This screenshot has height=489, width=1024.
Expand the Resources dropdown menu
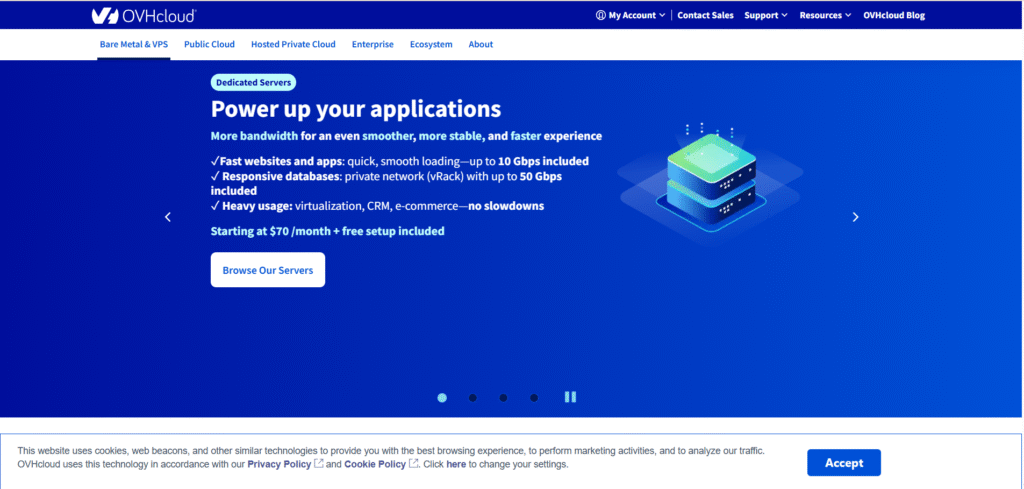coord(825,15)
